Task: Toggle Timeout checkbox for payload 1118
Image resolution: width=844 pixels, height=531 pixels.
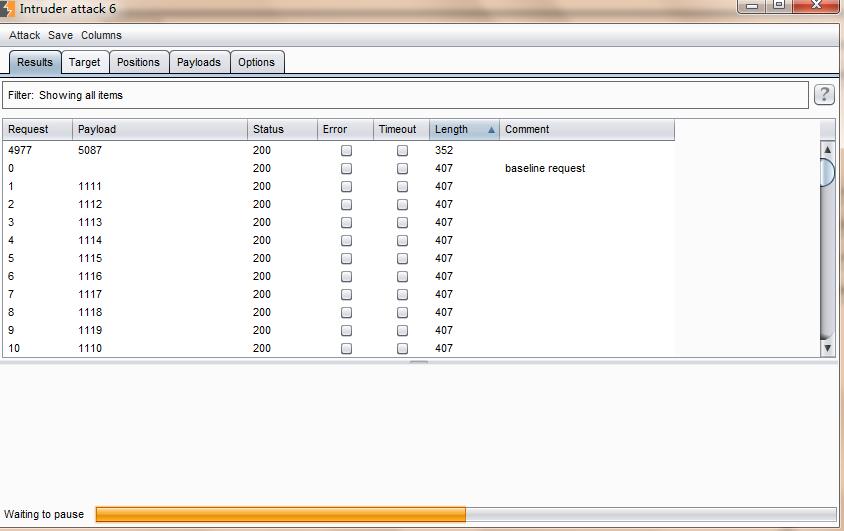Action: [x=403, y=313]
